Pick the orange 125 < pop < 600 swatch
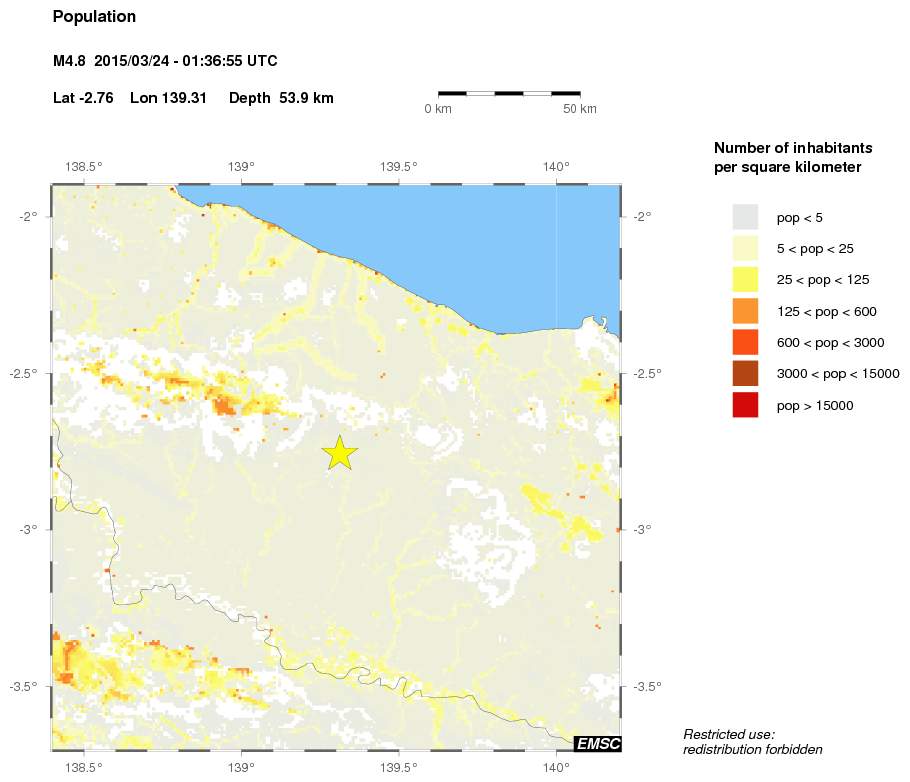Viewport: 910px width, 782px height. click(745, 311)
